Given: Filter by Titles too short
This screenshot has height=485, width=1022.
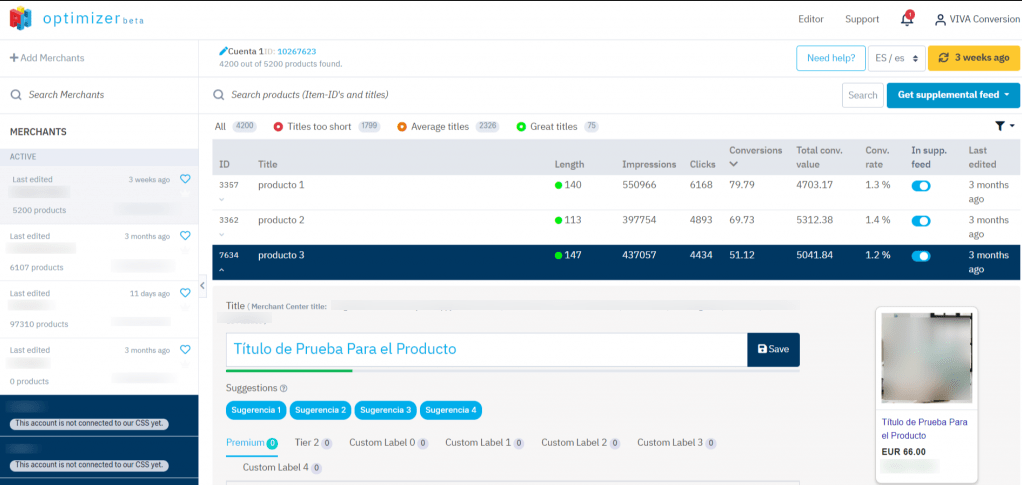Looking at the screenshot, I should click(x=327, y=126).
